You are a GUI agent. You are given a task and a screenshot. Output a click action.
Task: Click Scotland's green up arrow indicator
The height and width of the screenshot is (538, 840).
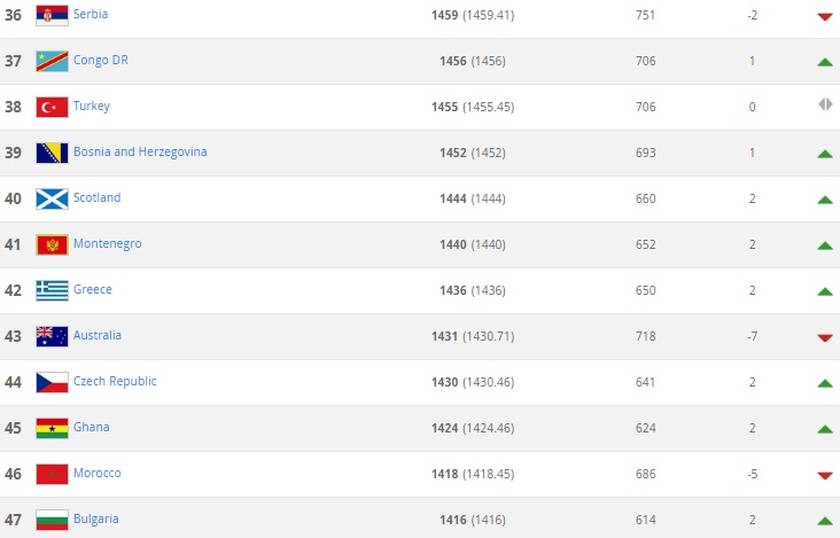click(825, 200)
